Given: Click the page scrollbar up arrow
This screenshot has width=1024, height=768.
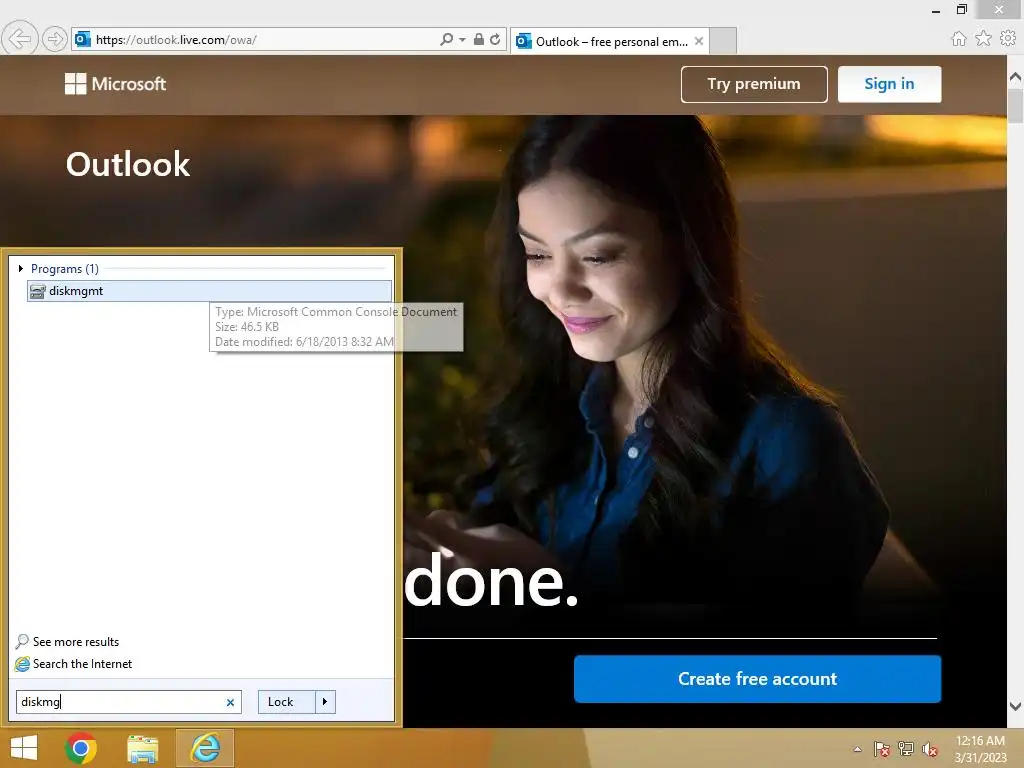Looking at the screenshot, I should click(1015, 76).
